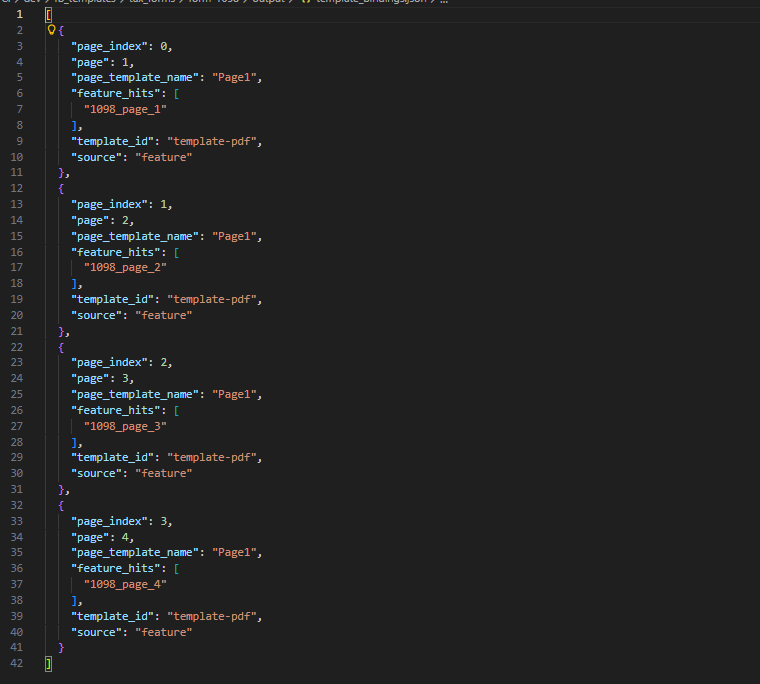The height and width of the screenshot is (684, 760).
Task: Click the "page_index" key on line 3
Action: (x=110, y=47)
